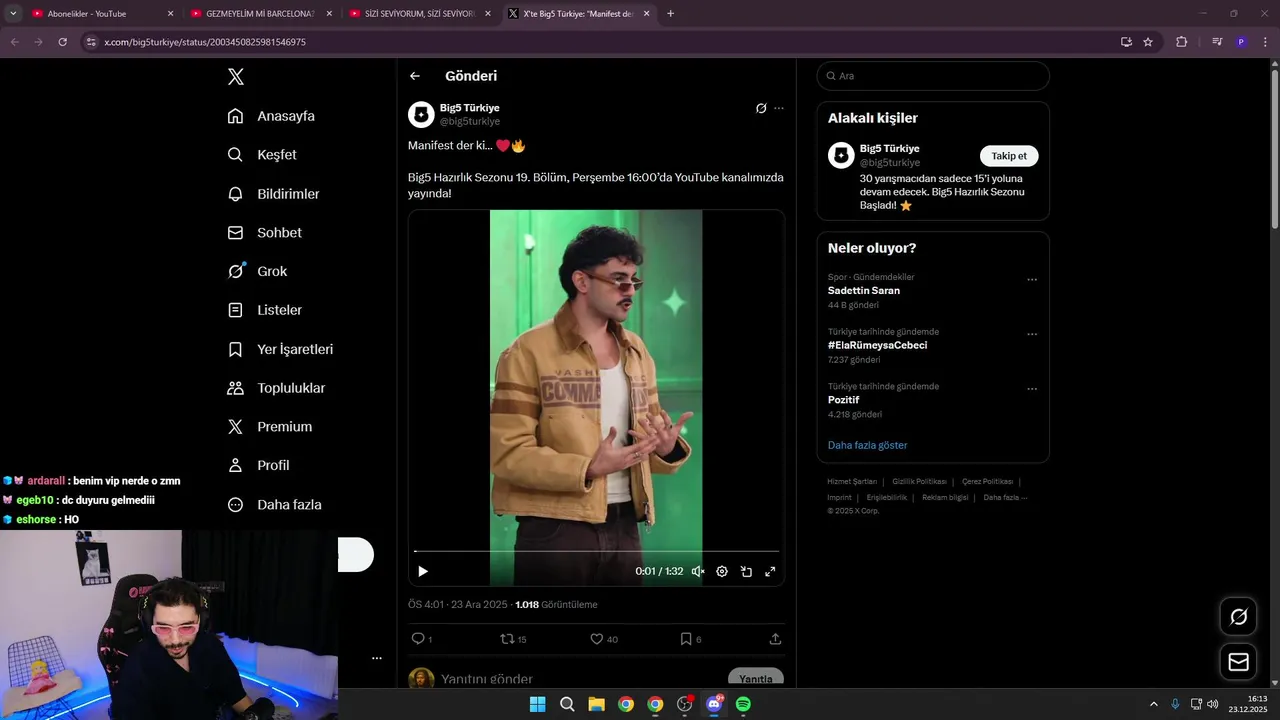Image resolution: width=1280 pixels, height=720 pixels.
Task: Like the post with heart icon
Action: [x=596, y=639]
